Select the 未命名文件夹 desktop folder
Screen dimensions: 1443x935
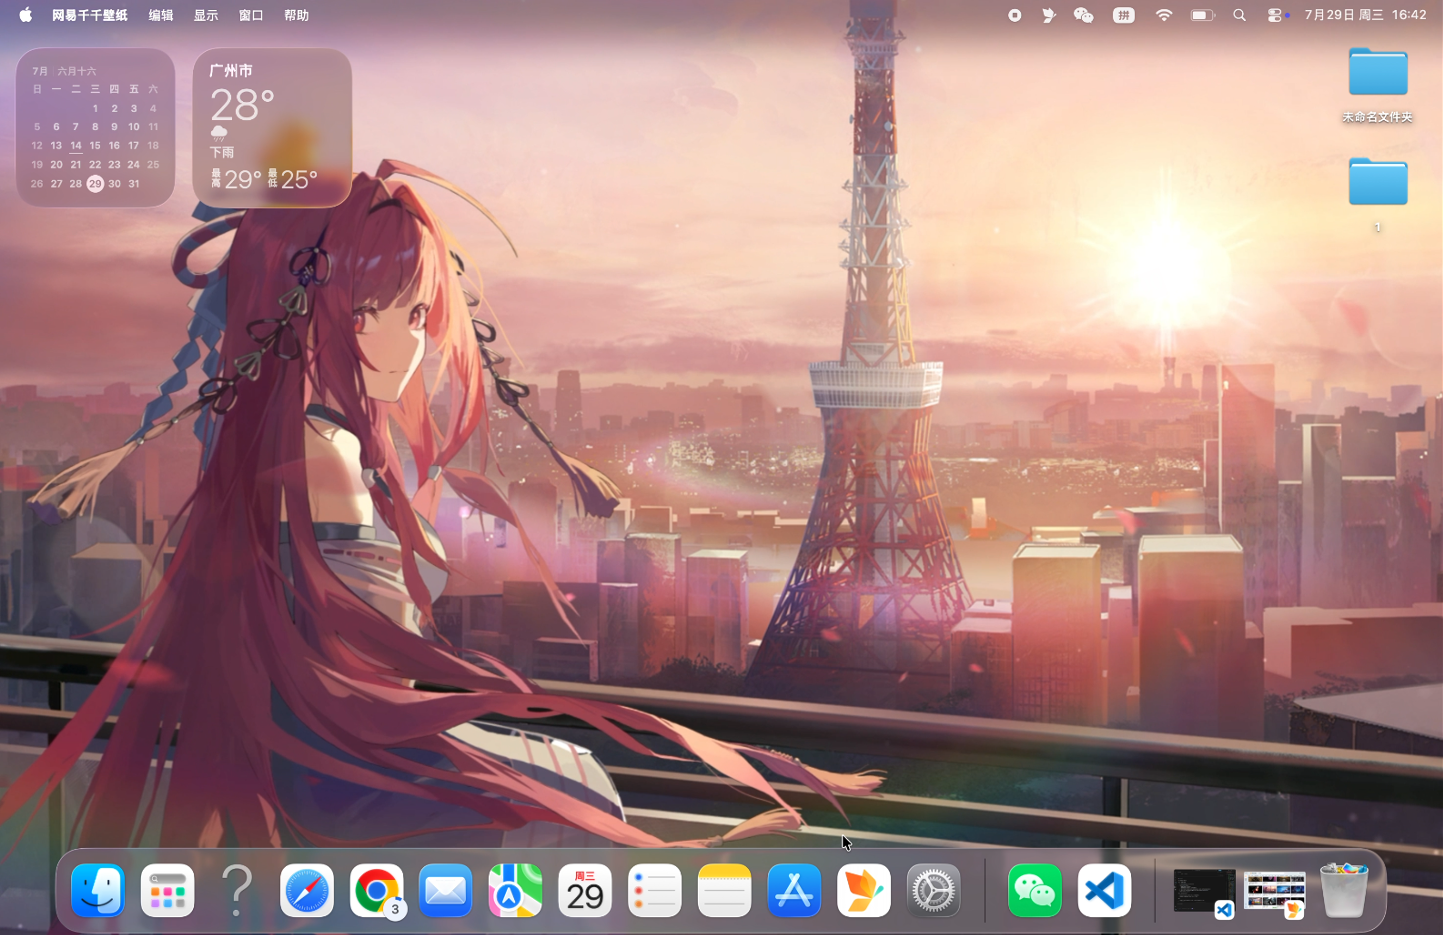[x=1378, y=86]
